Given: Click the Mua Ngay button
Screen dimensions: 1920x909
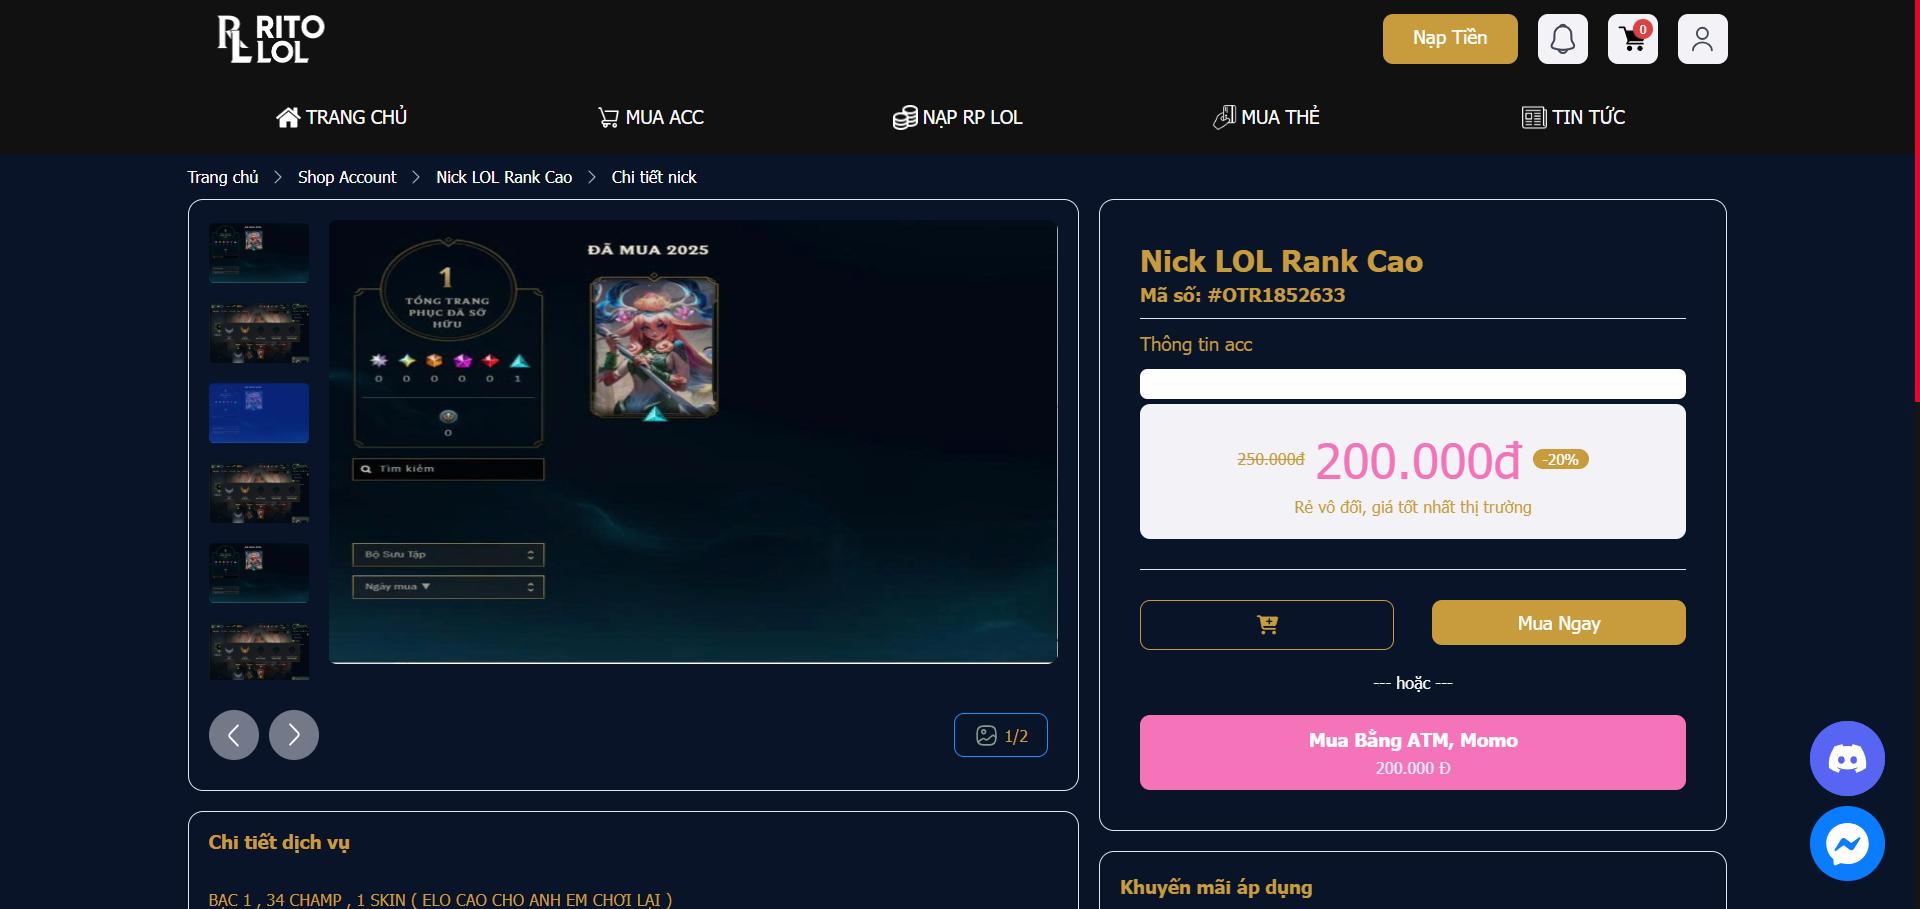Looking at the screenshot, I should pos(1558,623).
